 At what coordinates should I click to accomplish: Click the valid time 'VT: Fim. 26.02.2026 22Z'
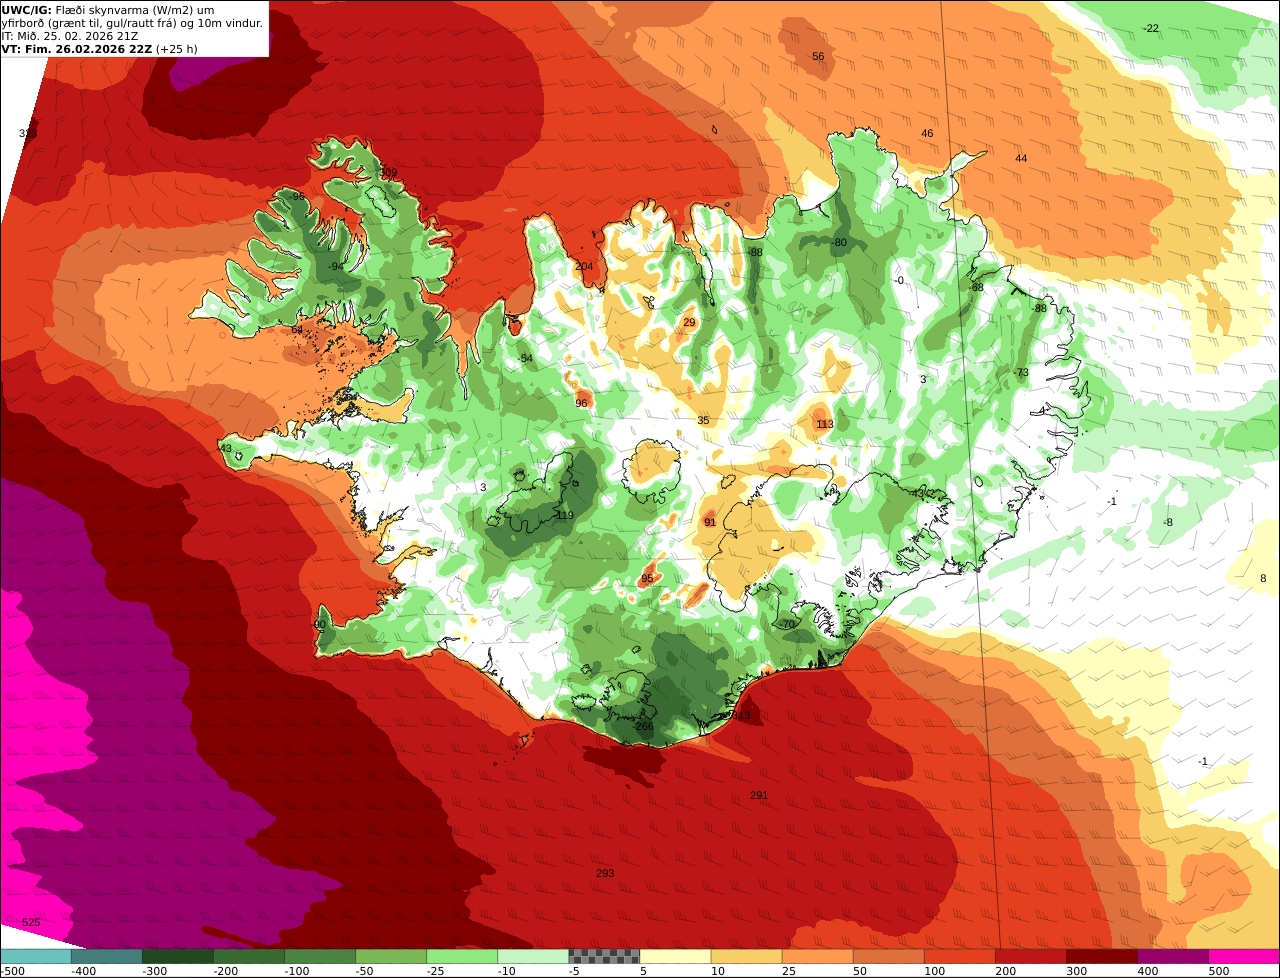pos(76,48)
